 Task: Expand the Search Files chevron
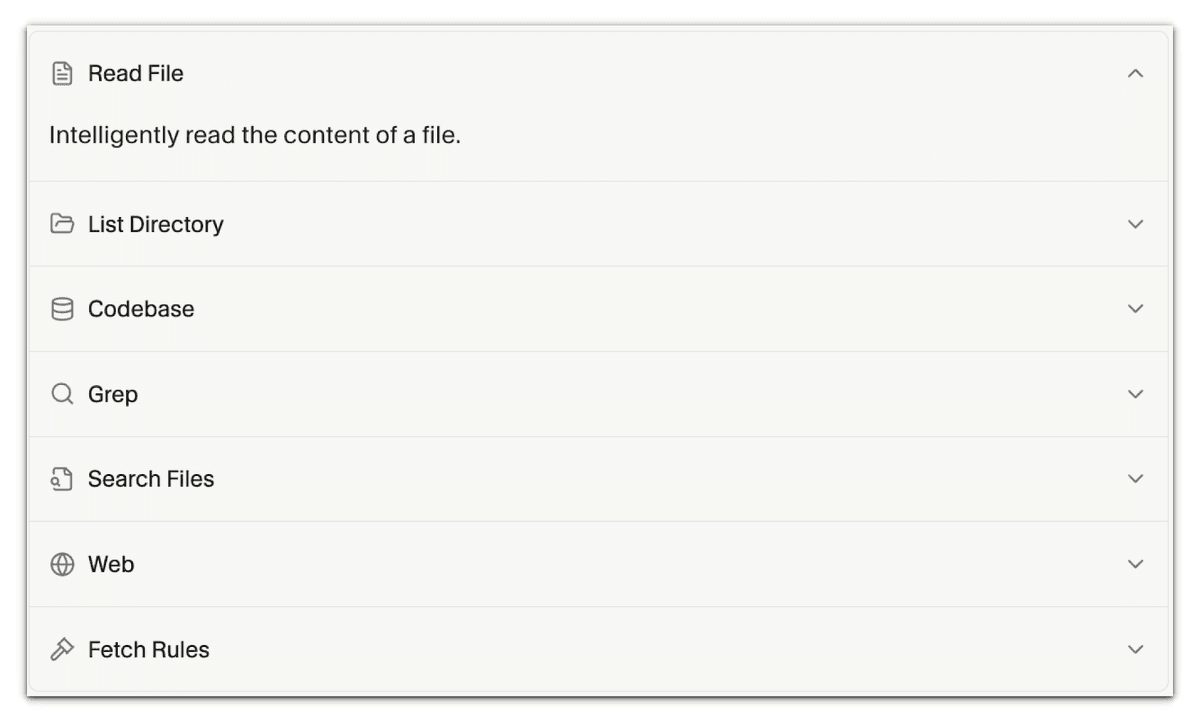tap(1135, 479)
